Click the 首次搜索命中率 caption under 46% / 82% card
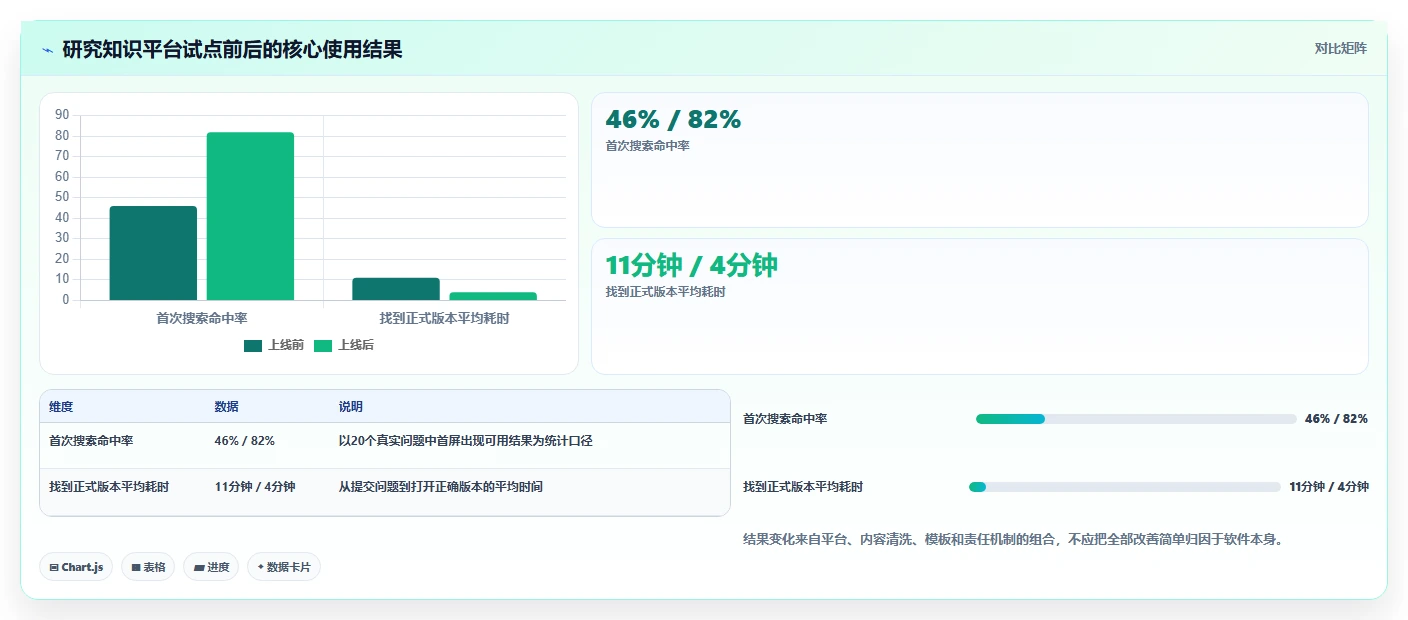 coord(647,146)
